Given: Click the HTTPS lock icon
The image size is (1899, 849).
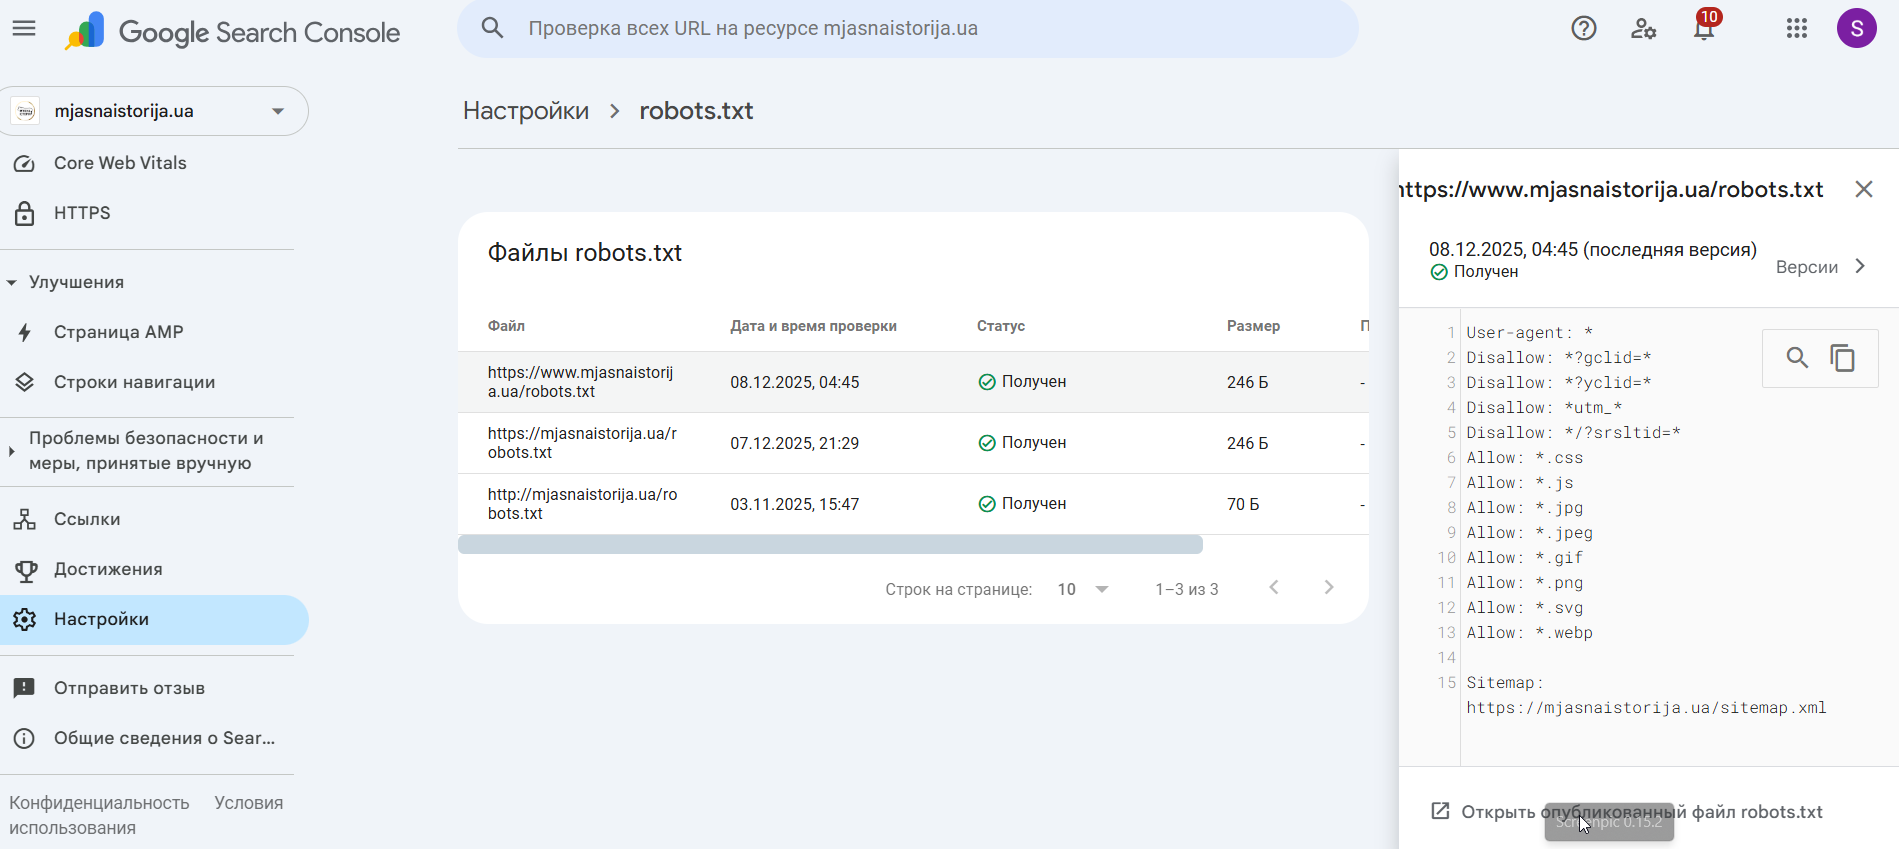Looking at the screenshot, I should pos(25,213).
